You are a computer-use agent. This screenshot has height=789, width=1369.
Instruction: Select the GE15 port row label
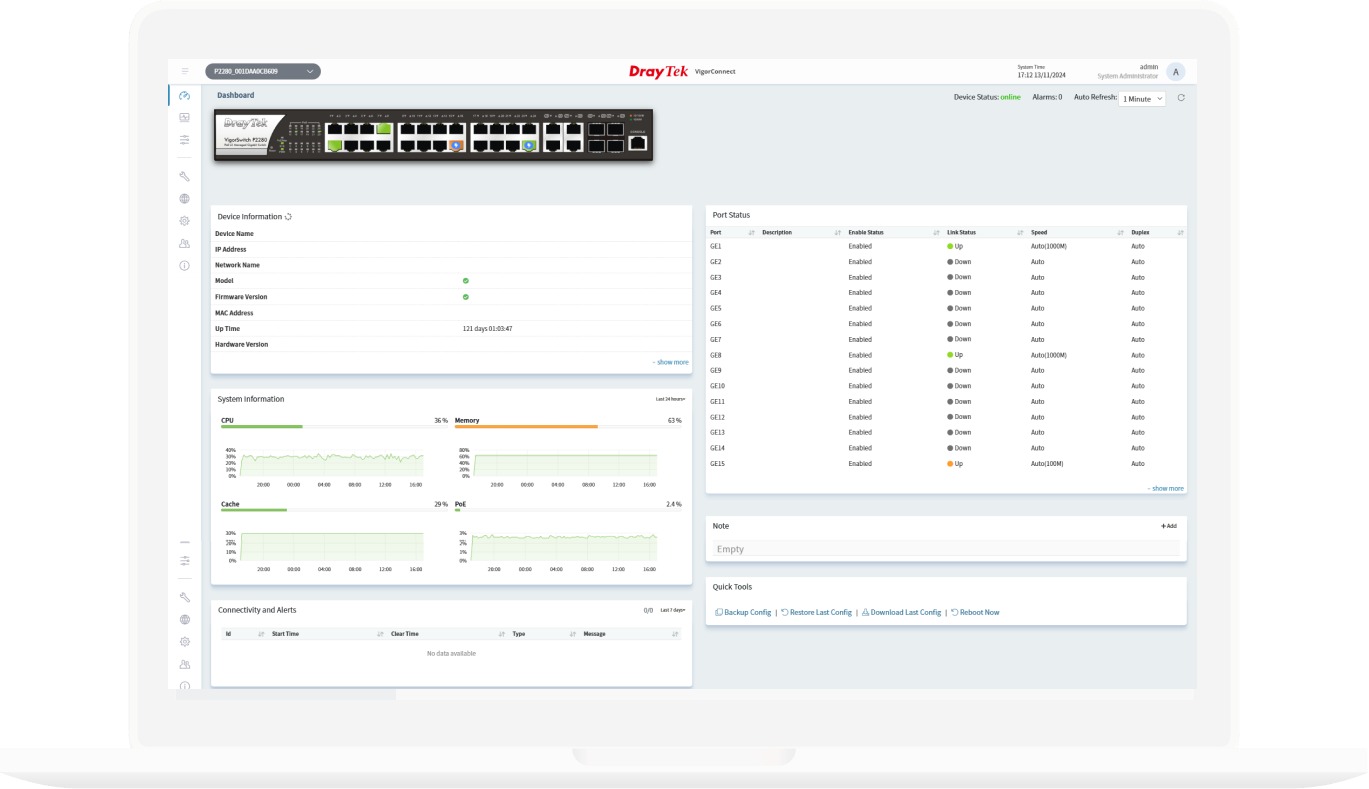718,464
